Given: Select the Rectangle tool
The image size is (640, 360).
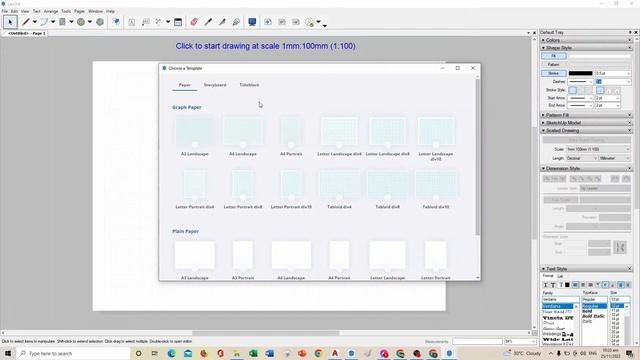Looking at the screenshot, I should (x=62, y=22).
